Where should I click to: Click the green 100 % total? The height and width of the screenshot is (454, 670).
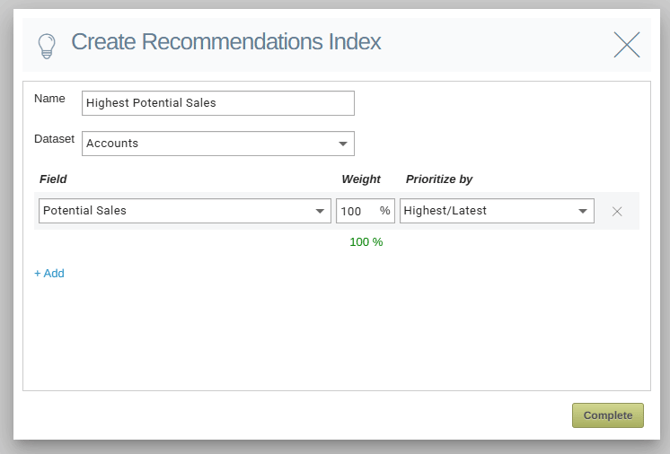pos(366,242)
